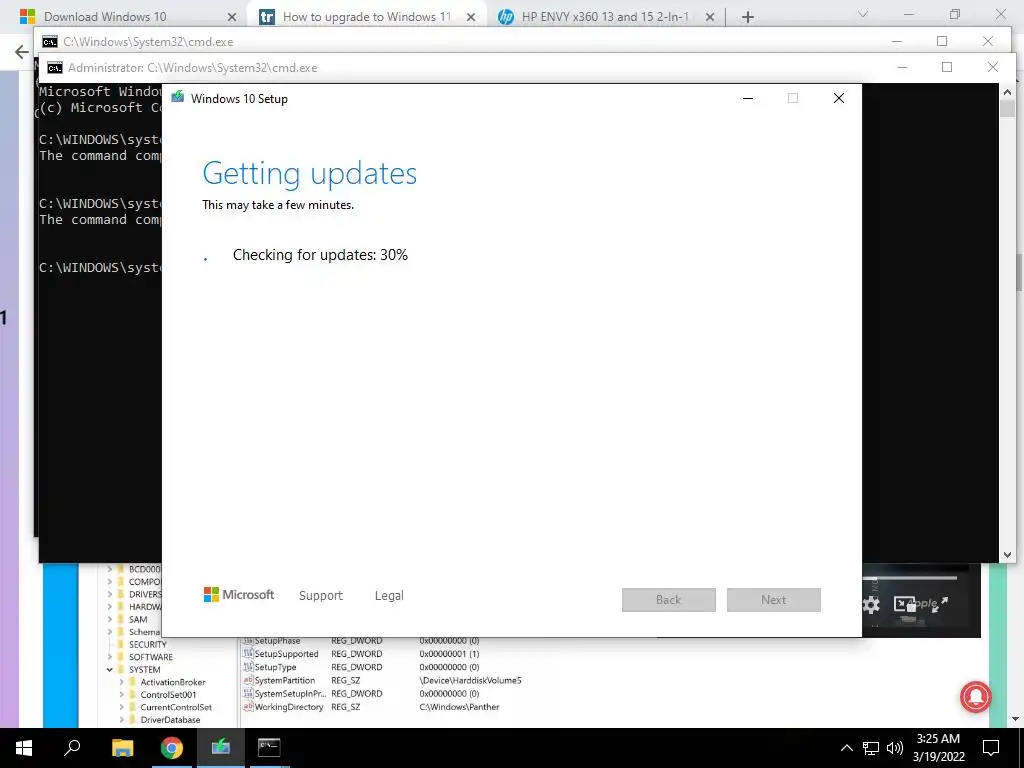Screen dimensions: 1024x768
Task: Expand the ActivationBroker subkey
Action: tap(121, 682)
